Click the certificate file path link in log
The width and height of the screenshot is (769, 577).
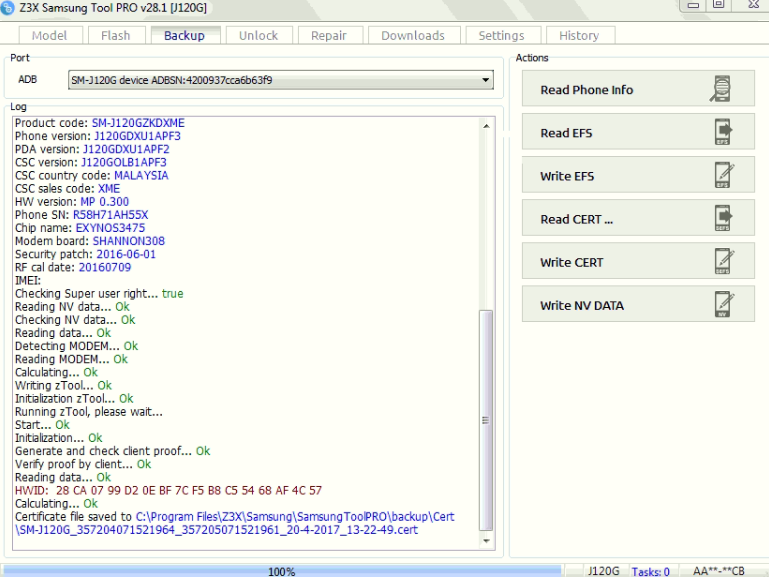point(235,523)
